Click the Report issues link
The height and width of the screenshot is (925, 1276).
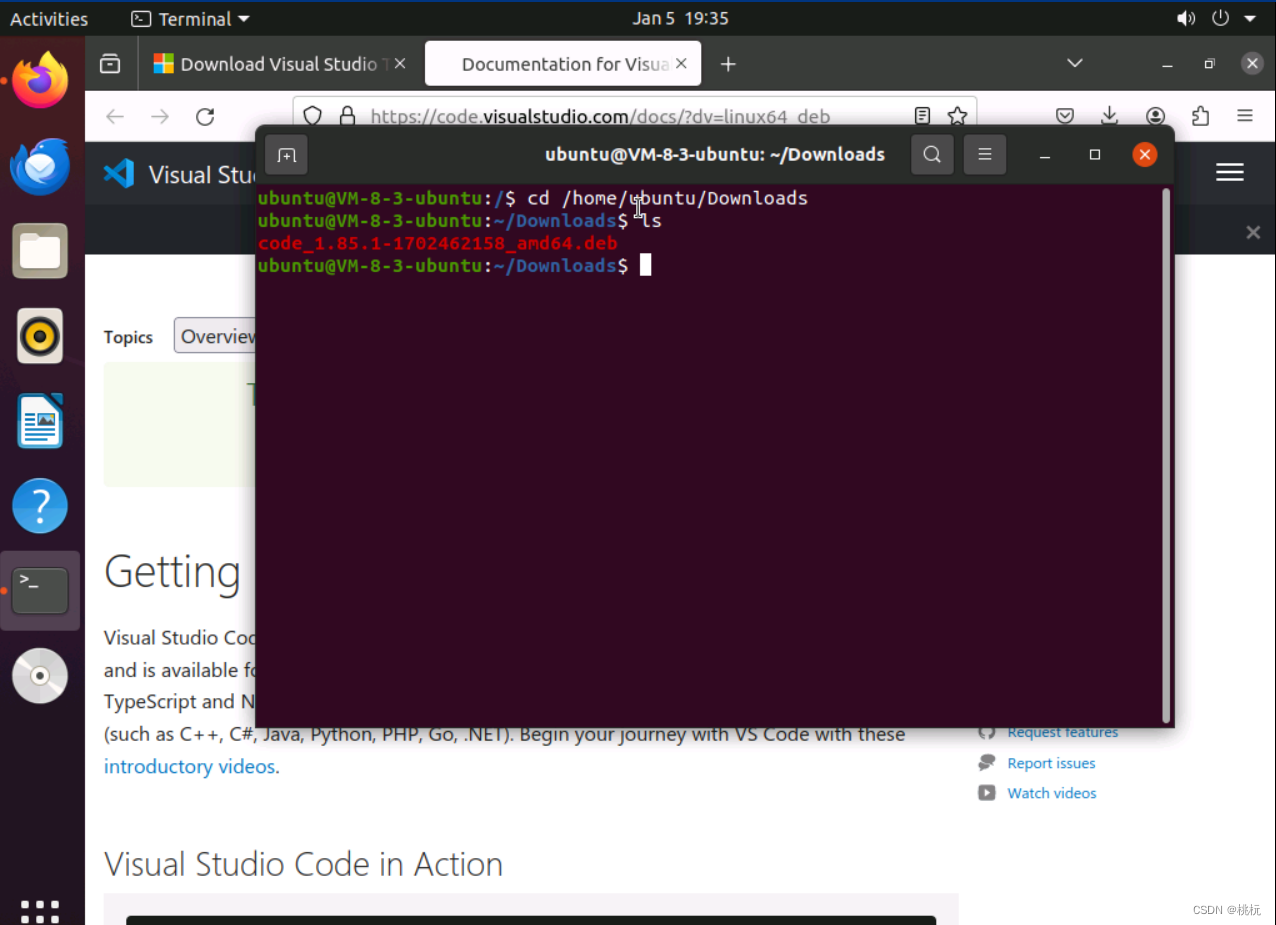point(1049,763)
